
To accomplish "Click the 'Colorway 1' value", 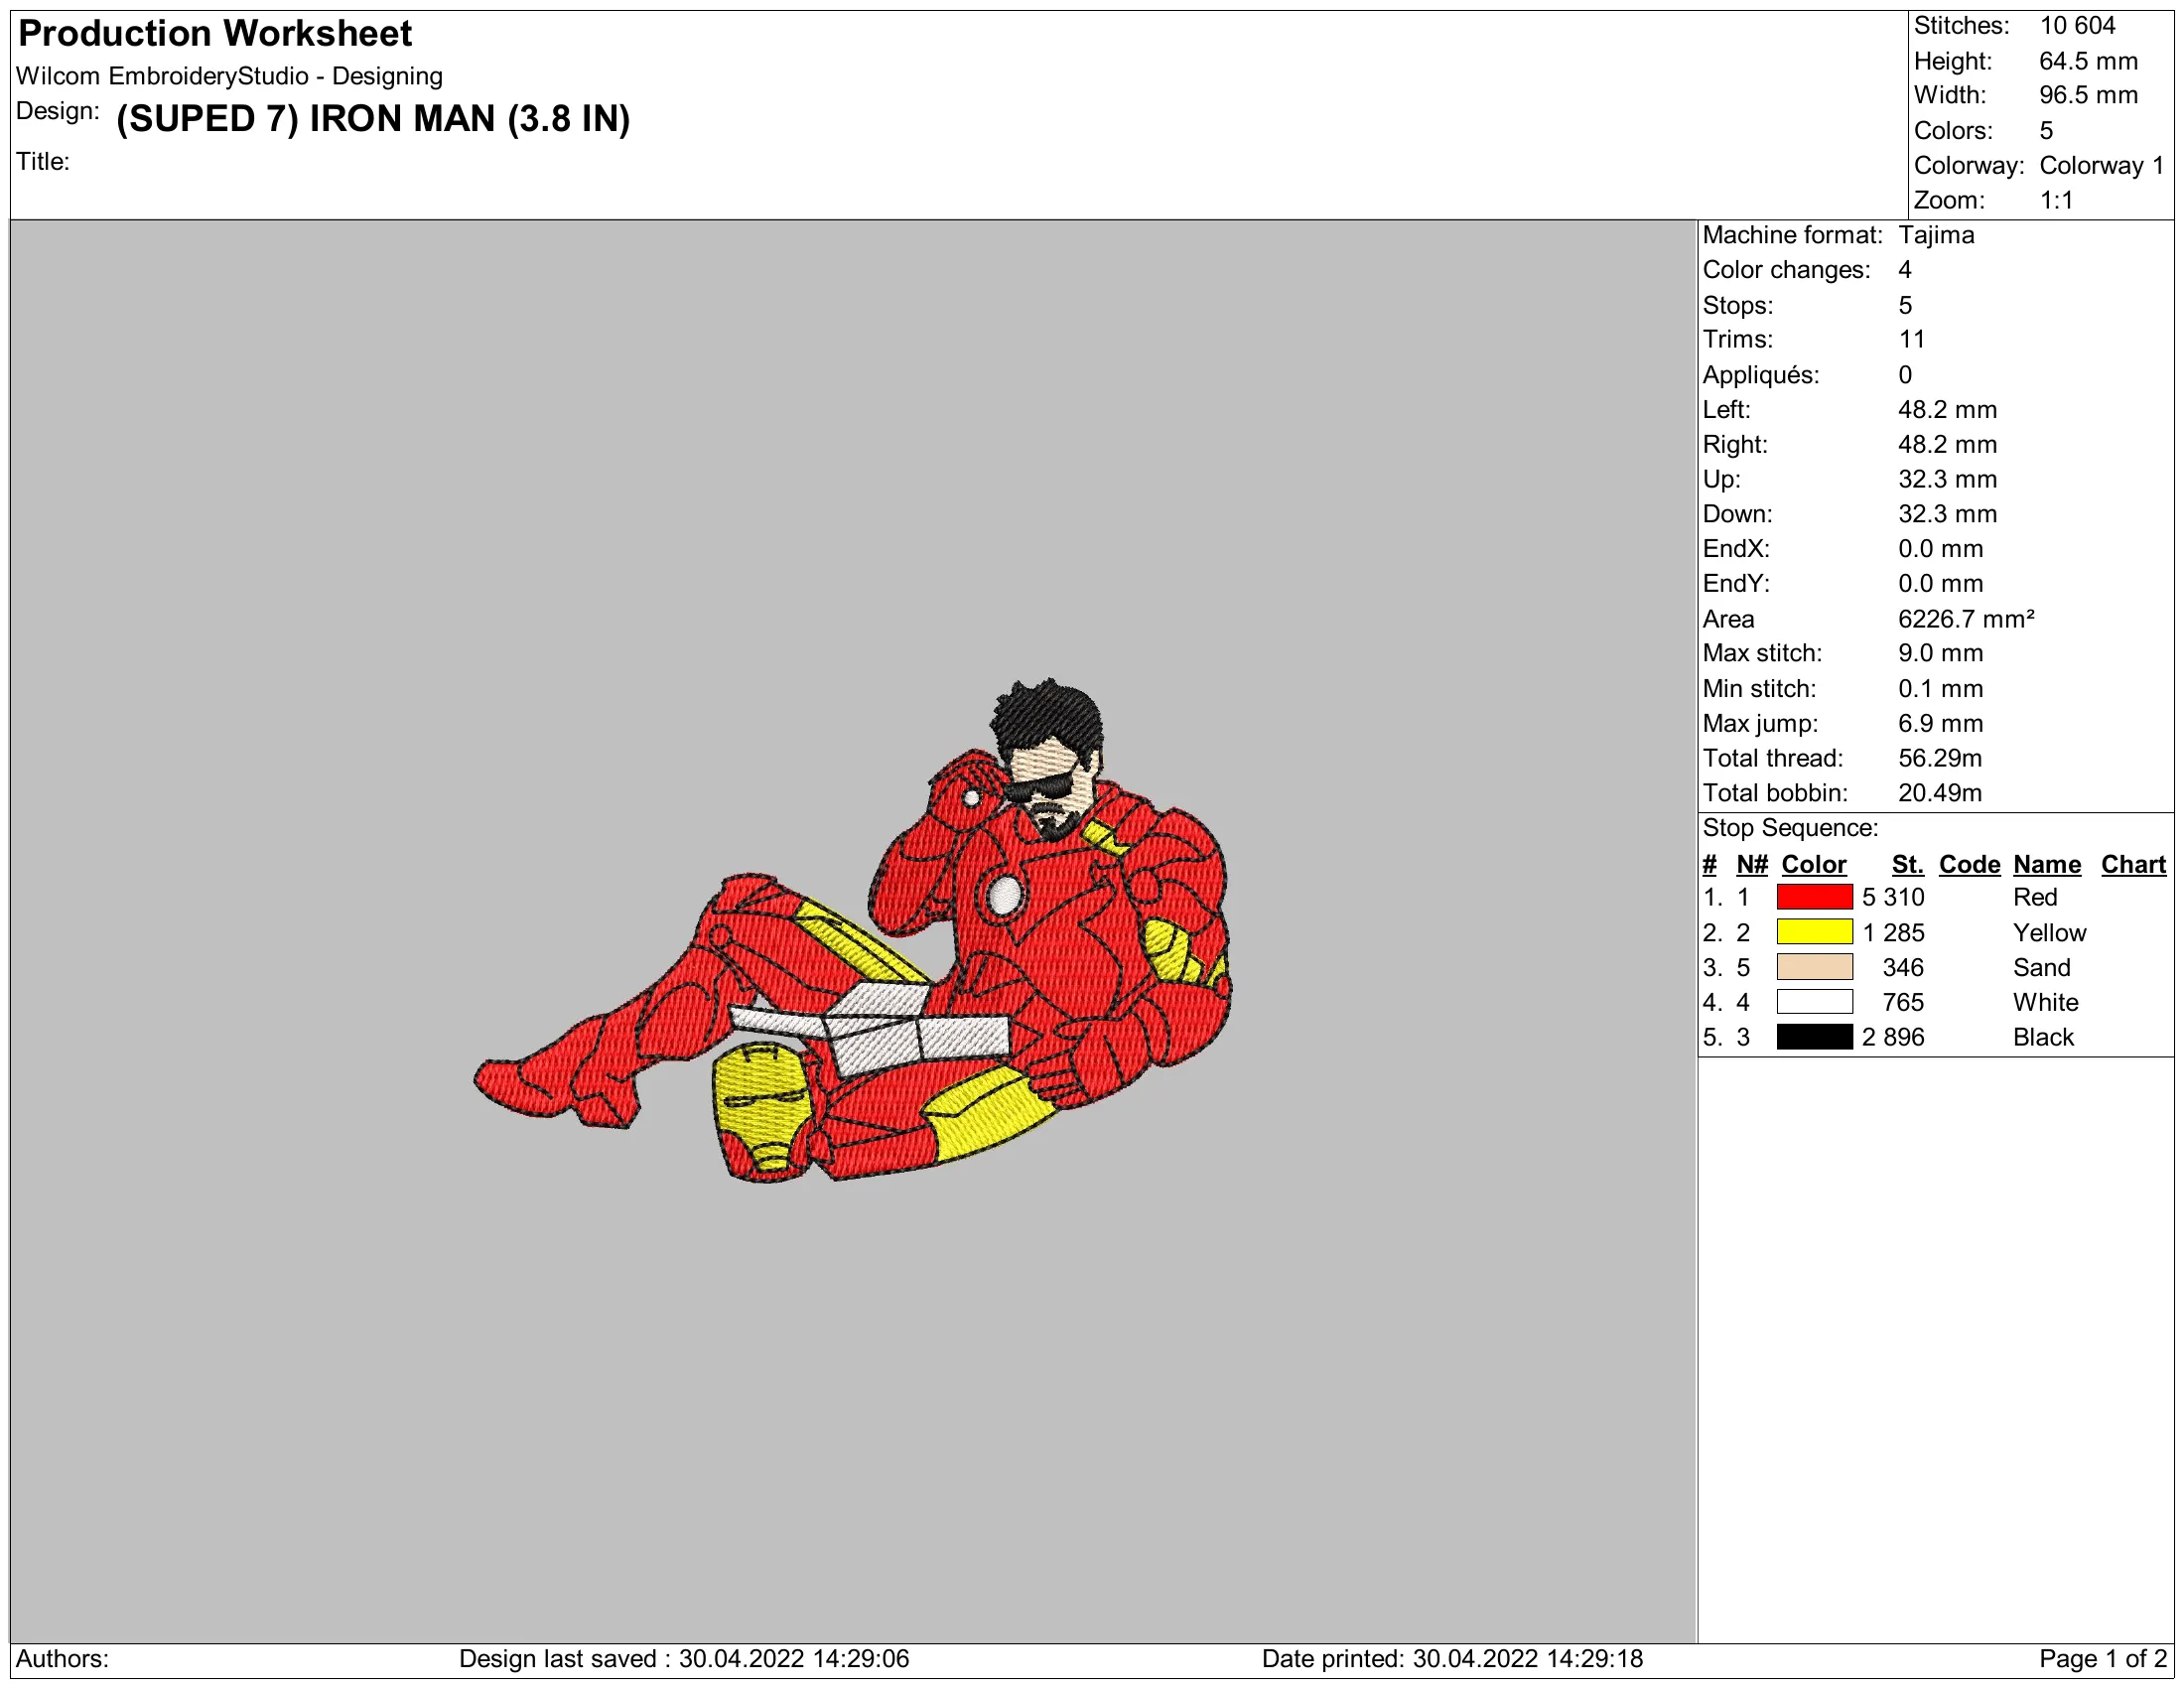I will coord(2101,165).
